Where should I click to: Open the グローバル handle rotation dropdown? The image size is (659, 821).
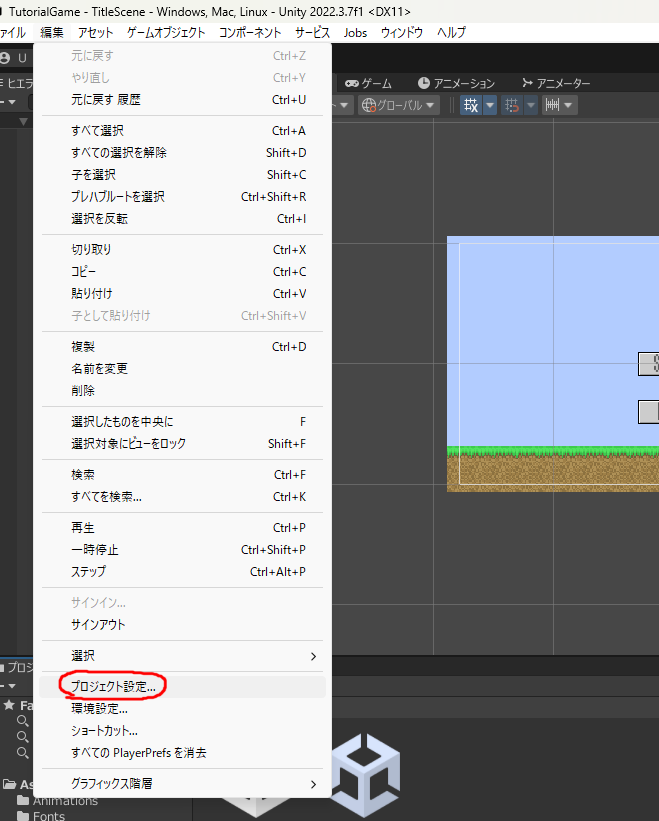tap(399, 105)
